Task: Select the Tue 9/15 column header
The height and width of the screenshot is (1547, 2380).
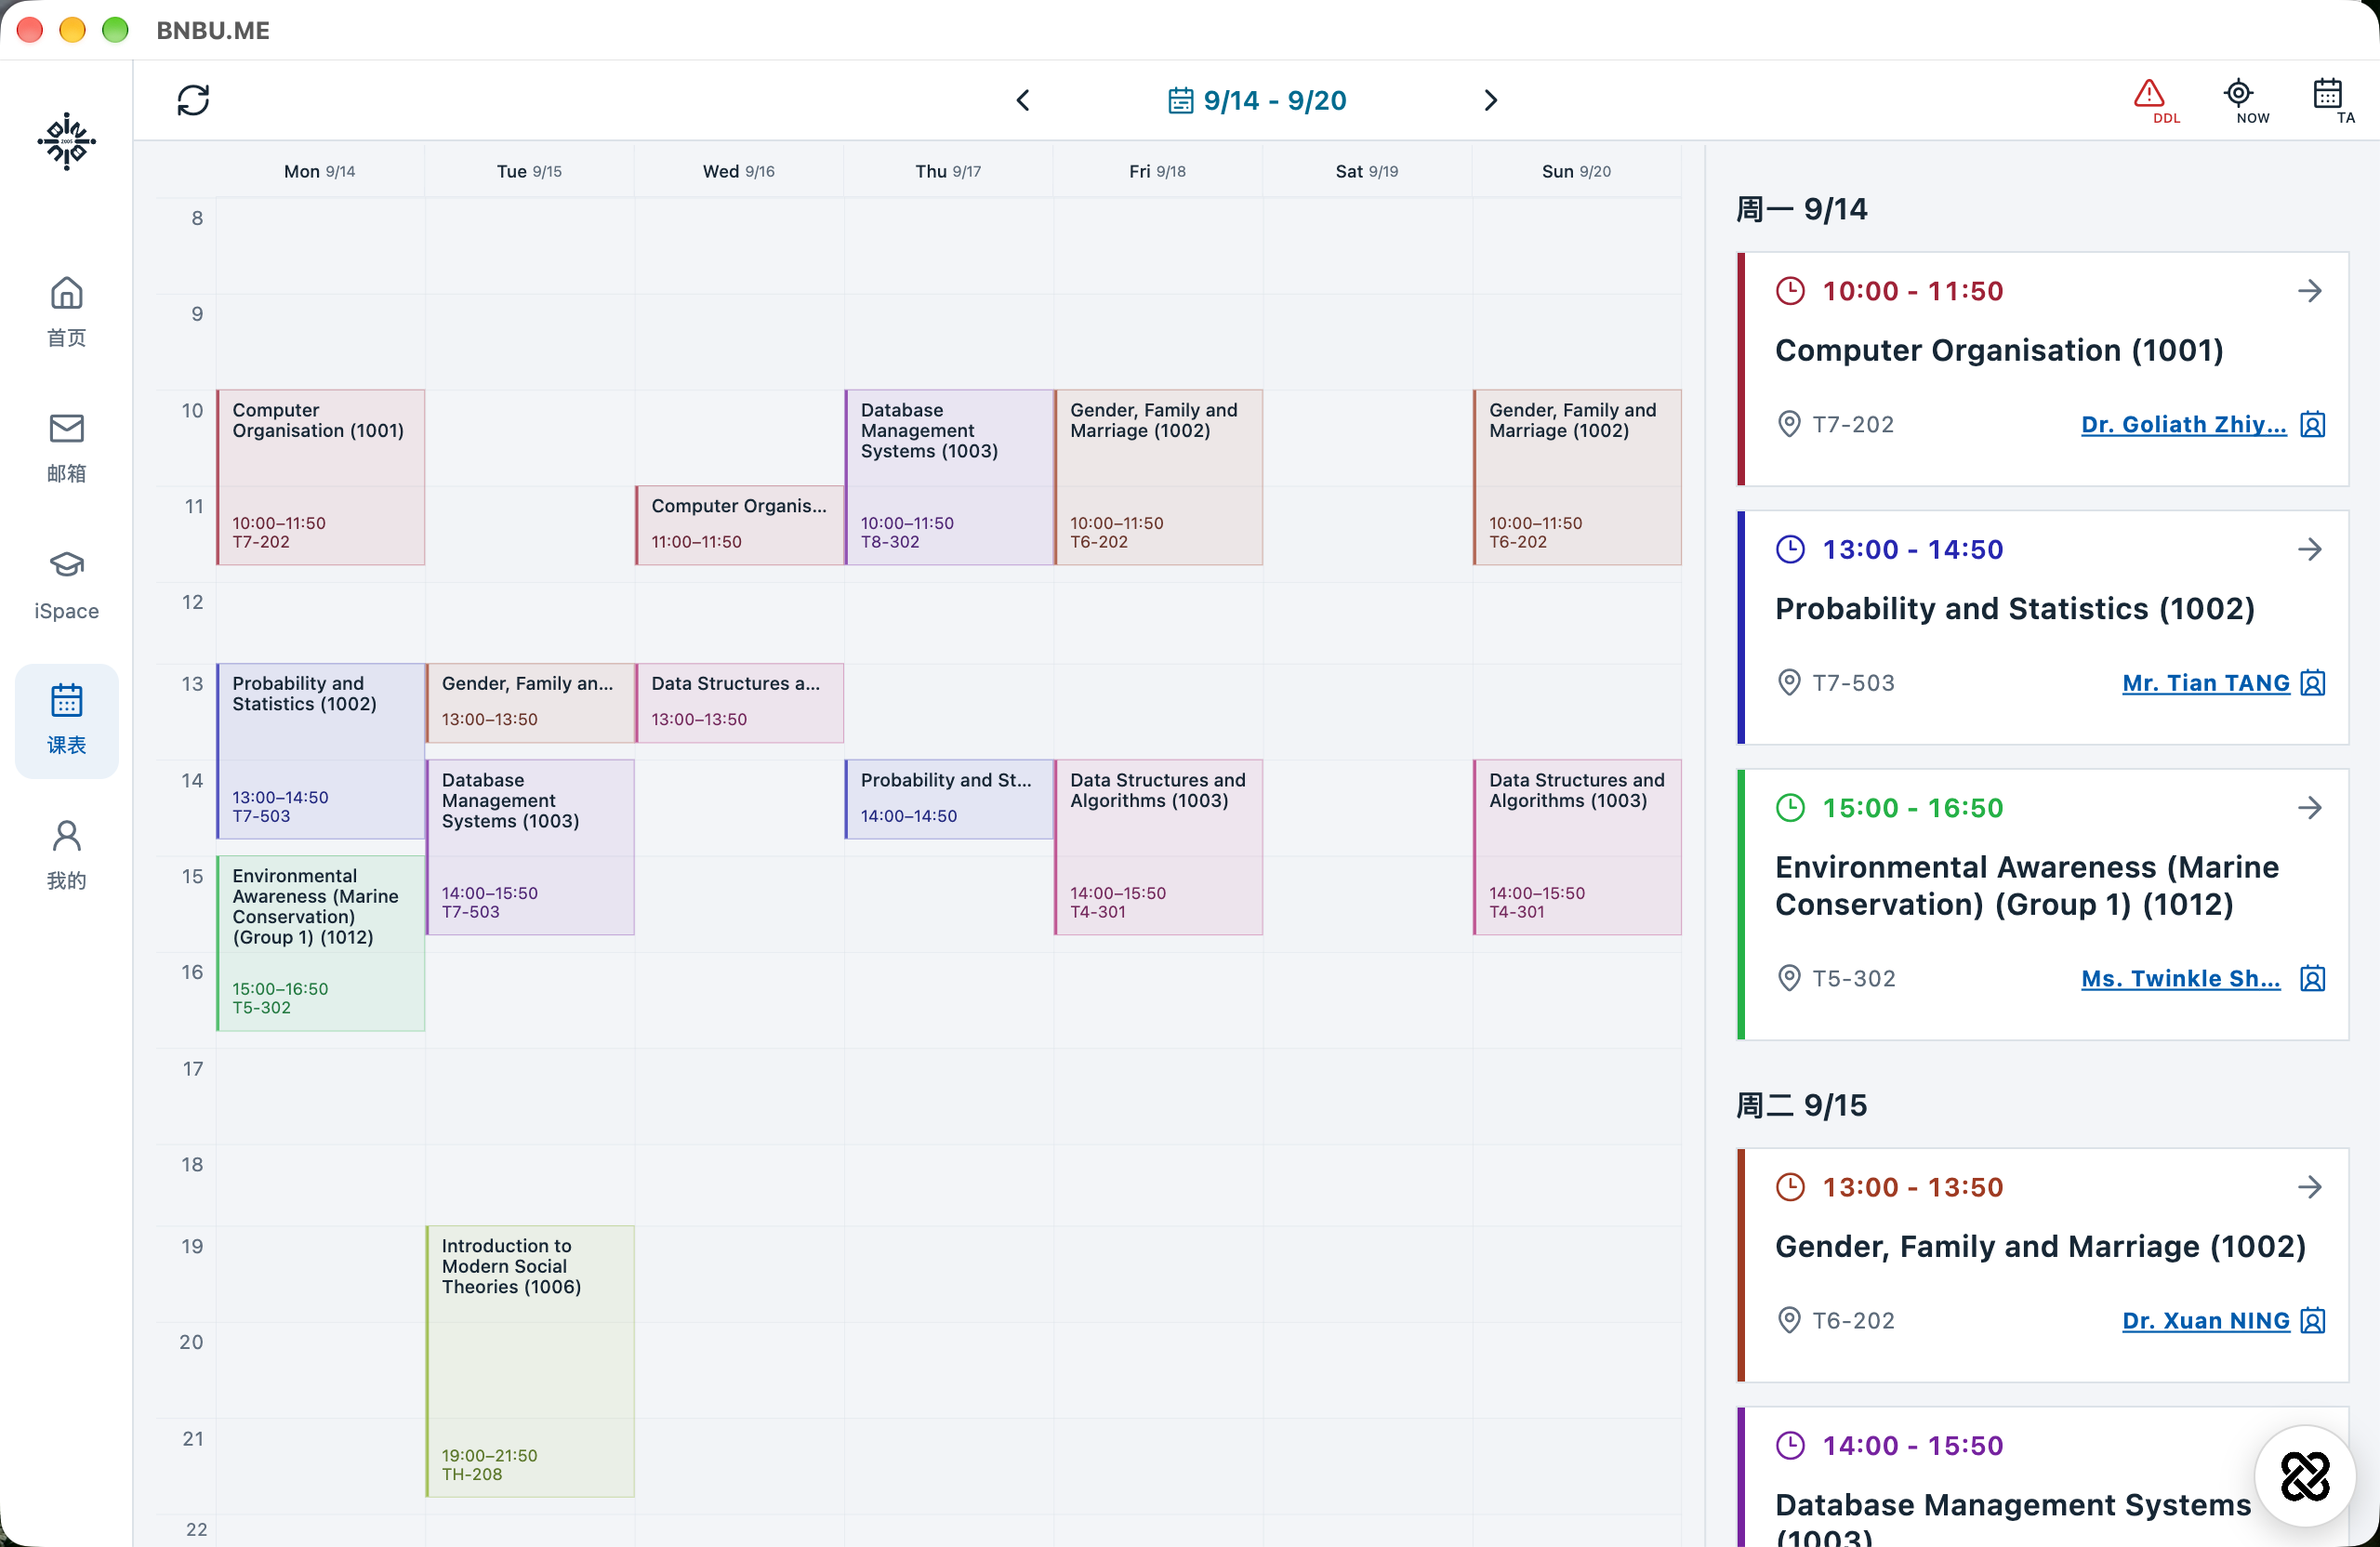Action: point(530,171)
